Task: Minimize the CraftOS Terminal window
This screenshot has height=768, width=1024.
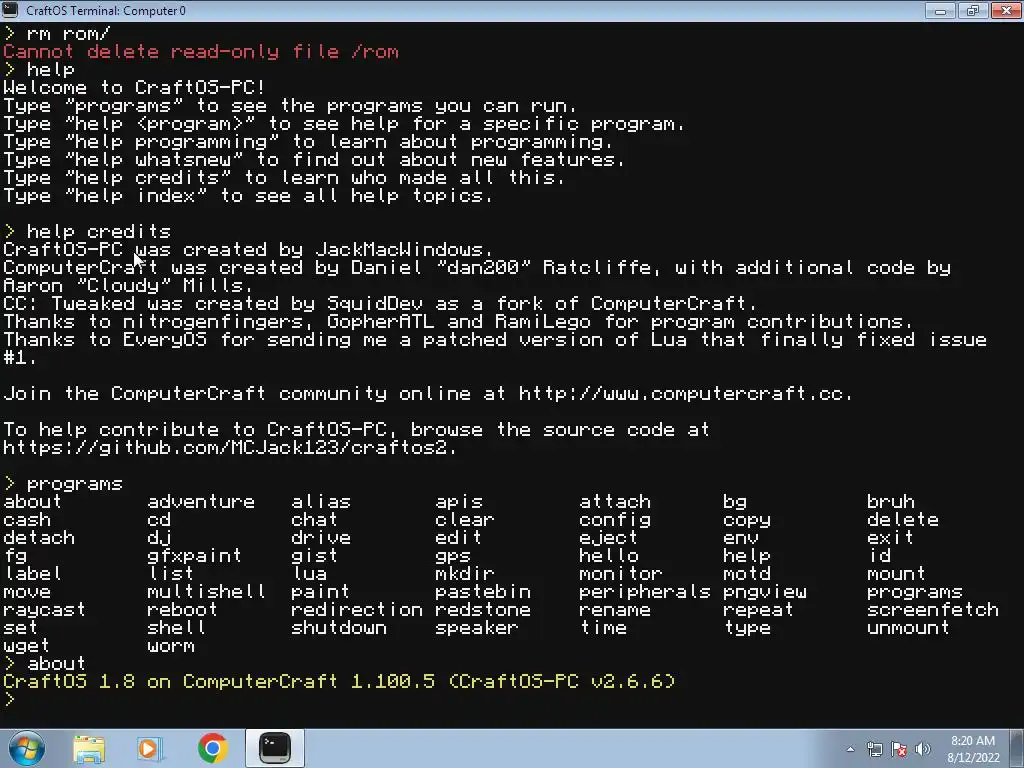Action: (940, 10)
